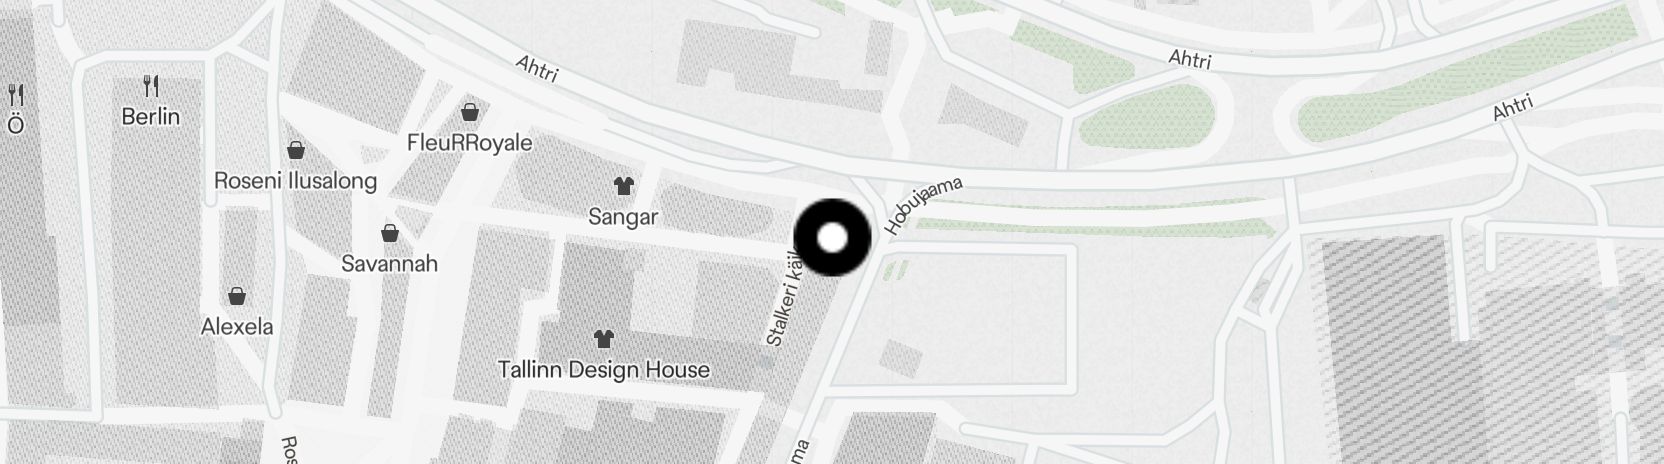Click the Tallinn Design House label

(x=604, y=370)
